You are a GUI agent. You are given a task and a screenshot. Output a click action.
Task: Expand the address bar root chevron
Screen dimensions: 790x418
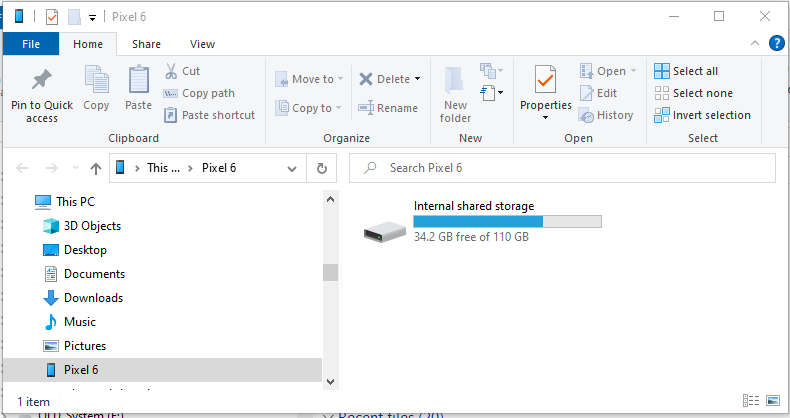137,168
